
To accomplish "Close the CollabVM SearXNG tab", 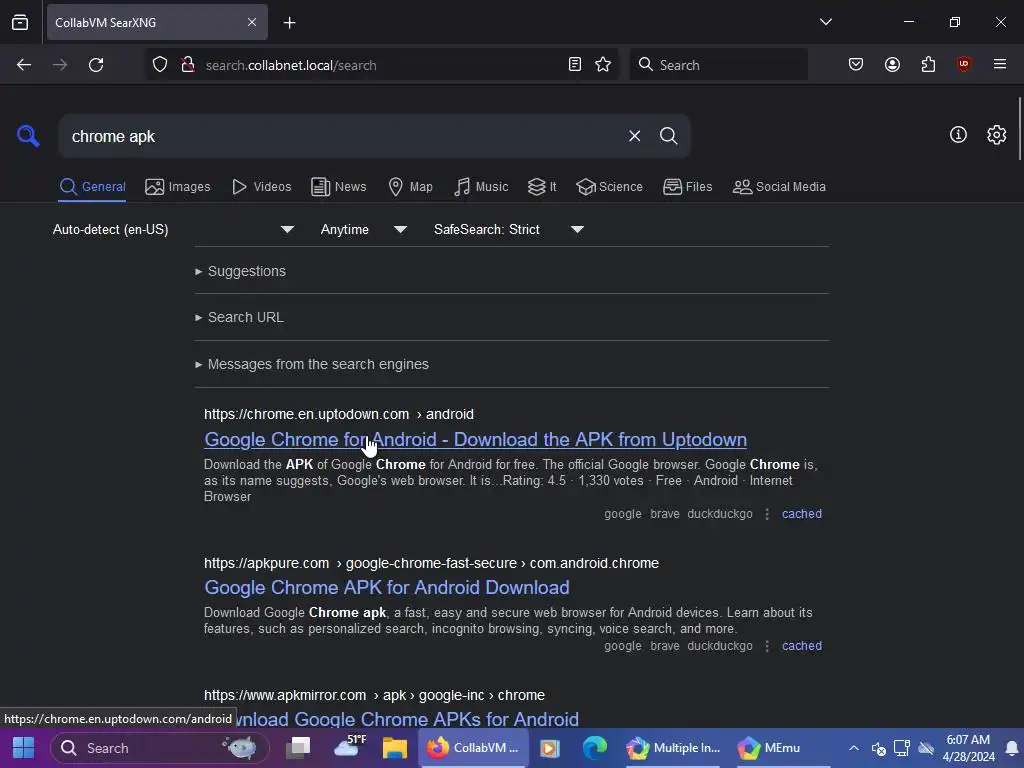I will [252, 22].
